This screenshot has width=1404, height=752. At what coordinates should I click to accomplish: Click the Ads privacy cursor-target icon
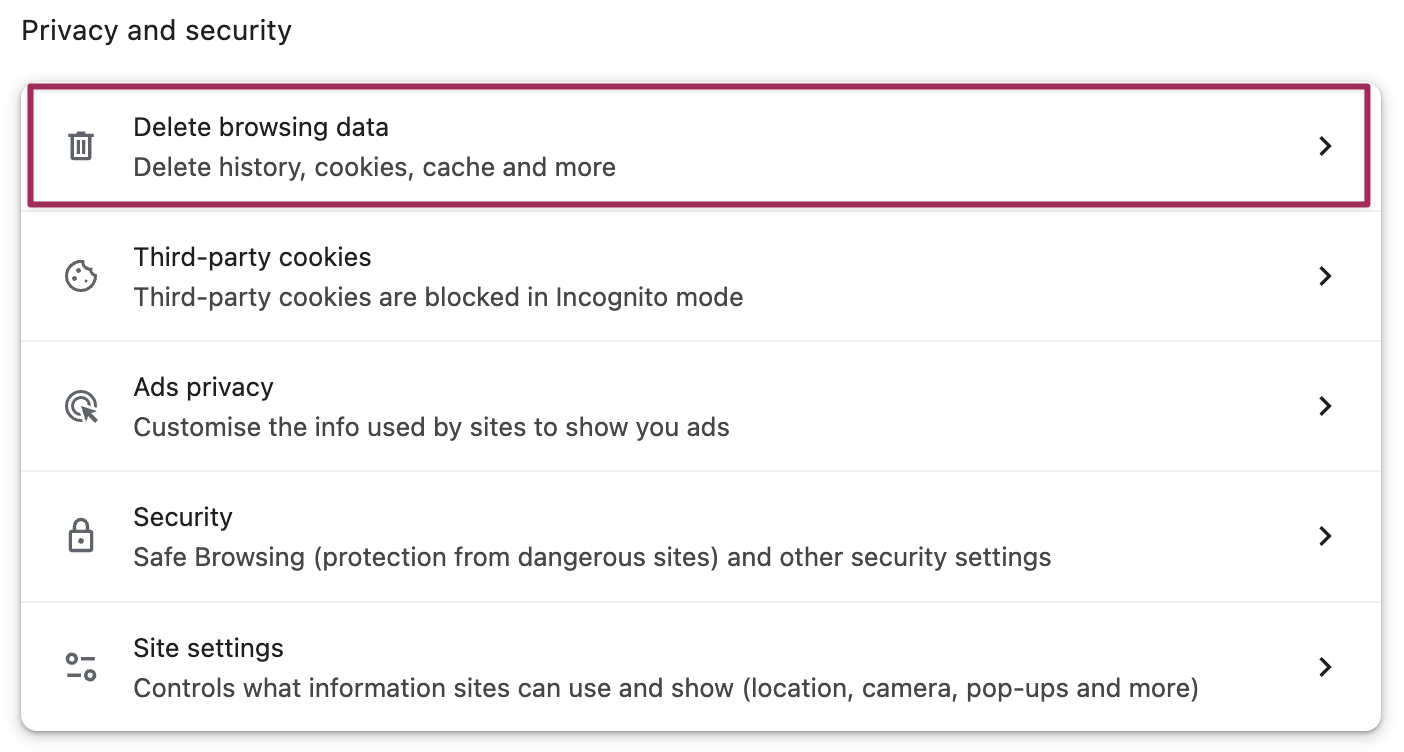(81, 407)
